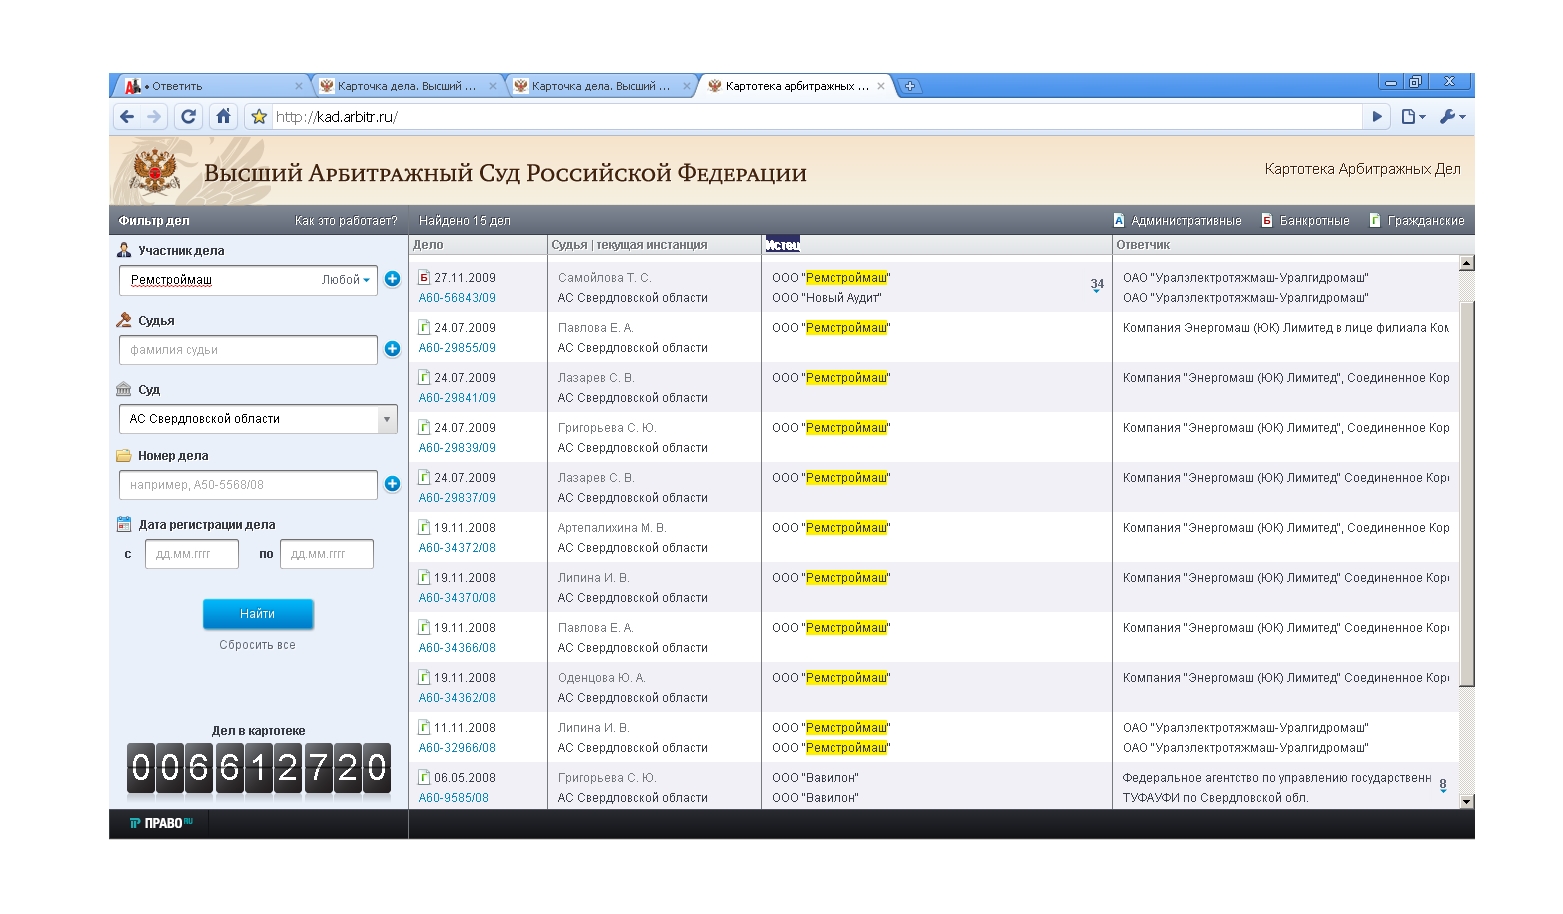The height and width of the screenshot is (914, 1563).
Task: Bookmark page with the star icon
Action: pos(259,117)
